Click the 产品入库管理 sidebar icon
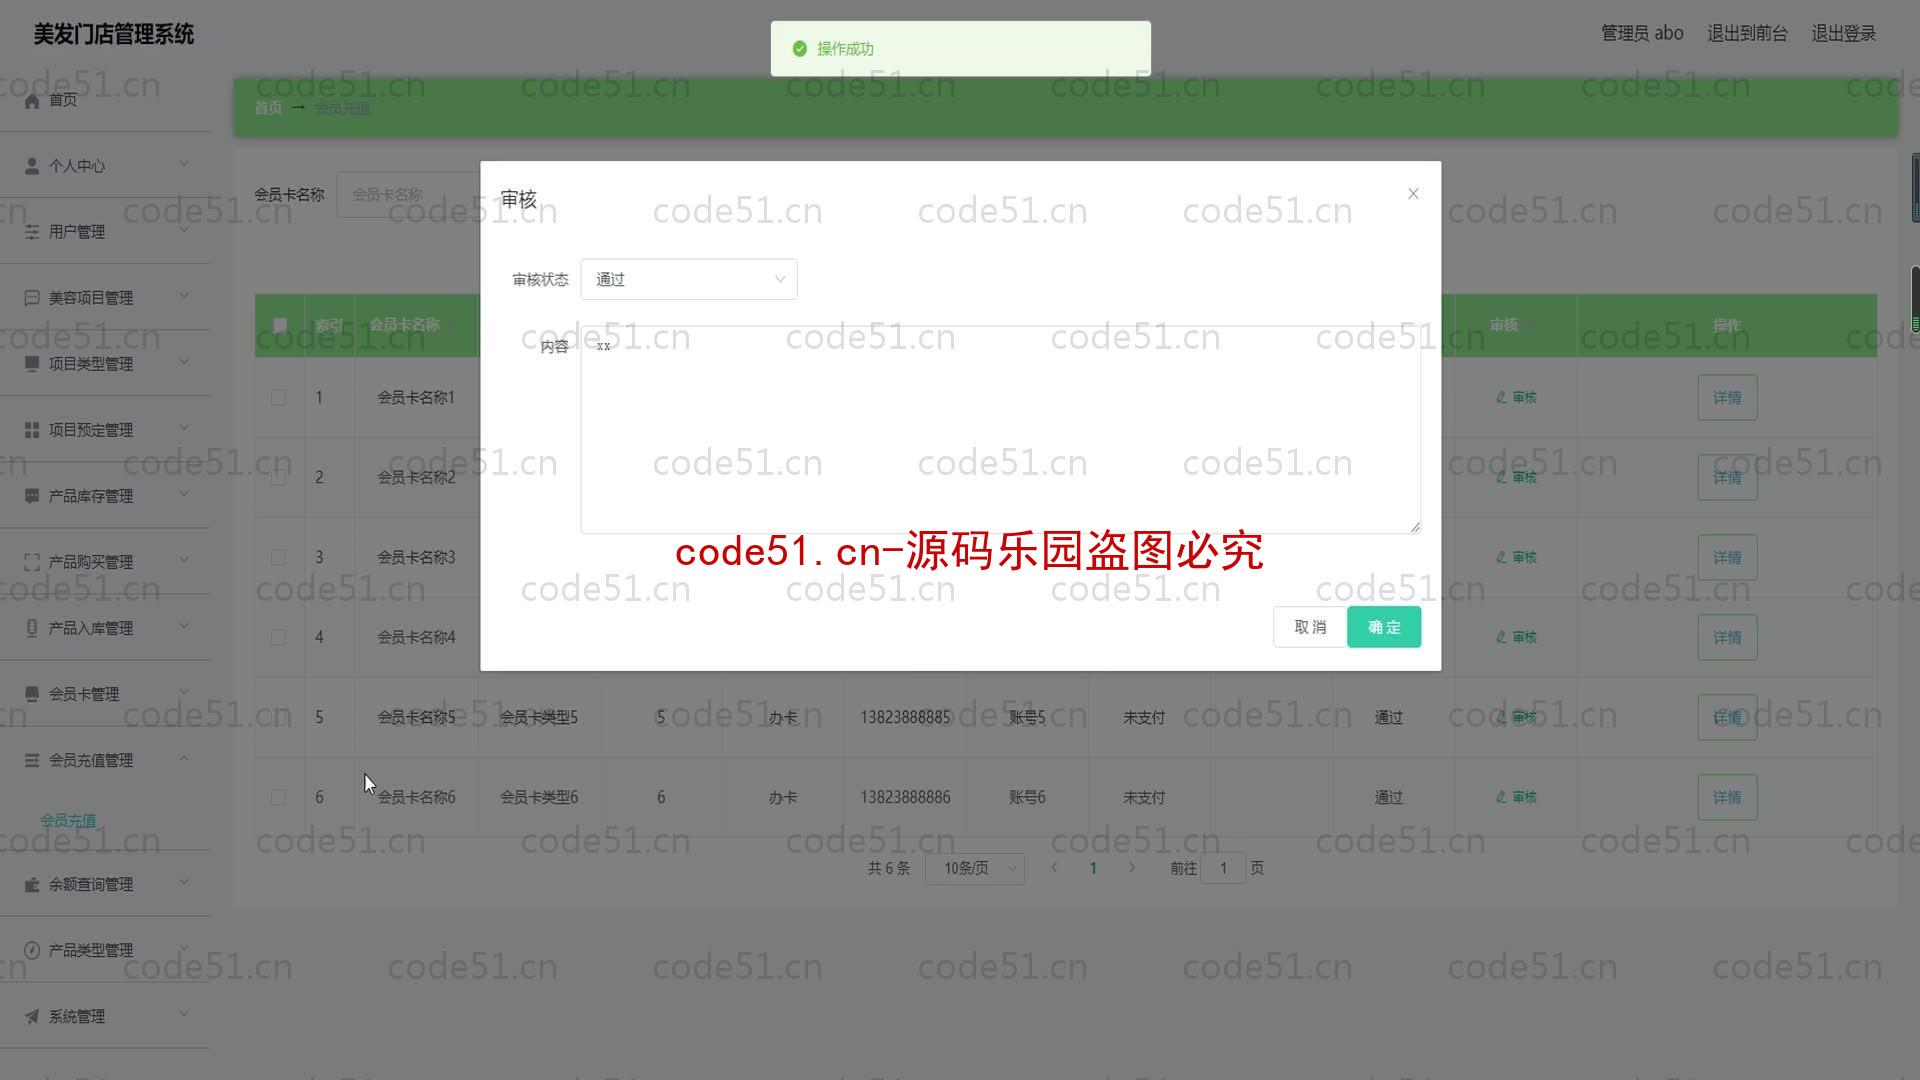Image resolution: width=1920 pixels, height=1080 pixels. (32, 628)
